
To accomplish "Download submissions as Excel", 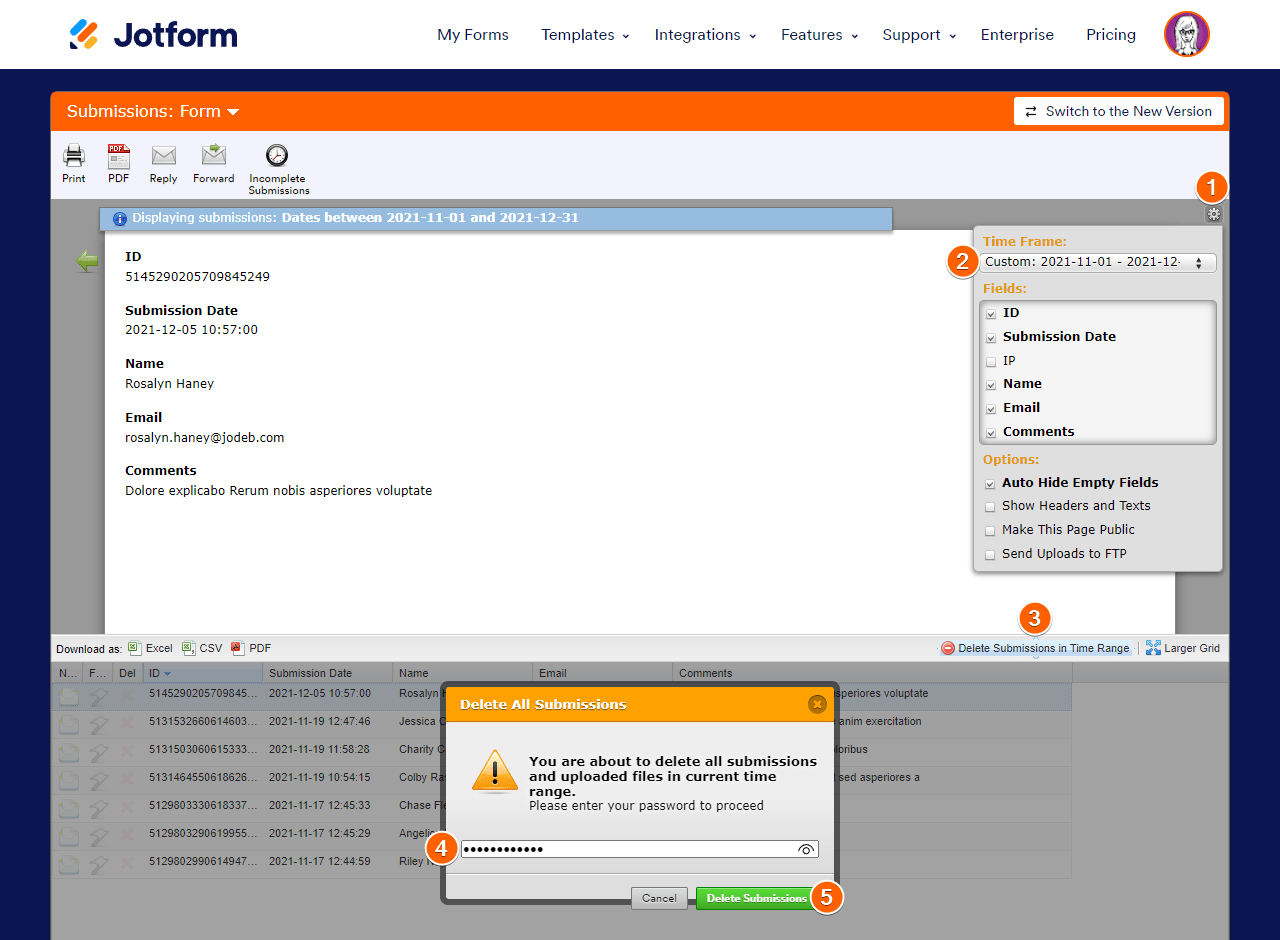I will pos(151,648).
